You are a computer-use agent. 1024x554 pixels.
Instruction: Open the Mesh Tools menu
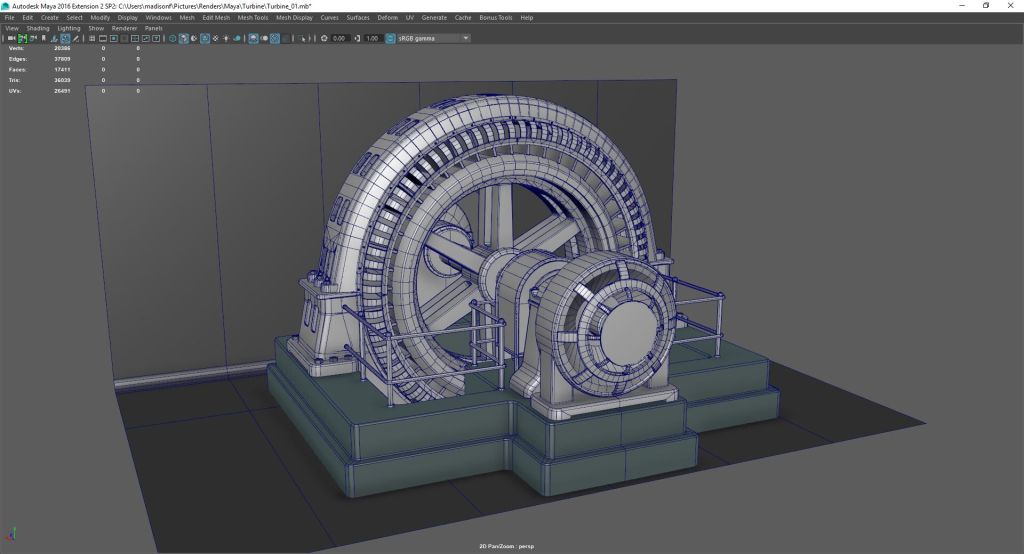[x=252, y=17]
